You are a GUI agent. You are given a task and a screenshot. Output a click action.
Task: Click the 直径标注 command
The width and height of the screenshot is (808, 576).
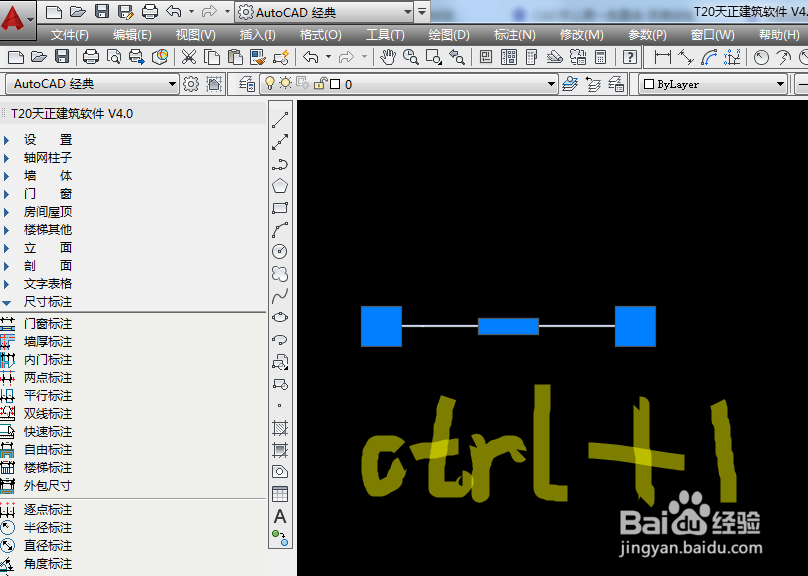coord(47,546)
